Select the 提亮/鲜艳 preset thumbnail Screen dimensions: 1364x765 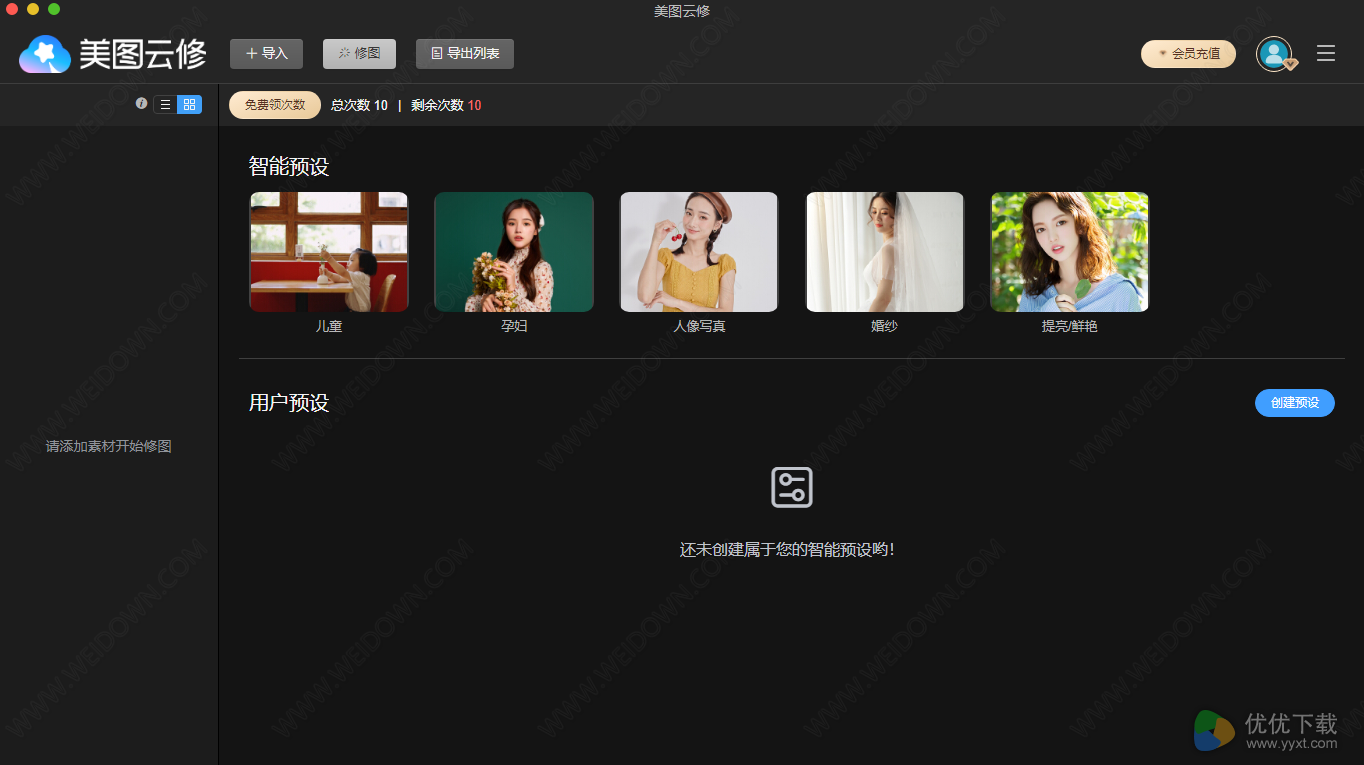coord(1070,252)
